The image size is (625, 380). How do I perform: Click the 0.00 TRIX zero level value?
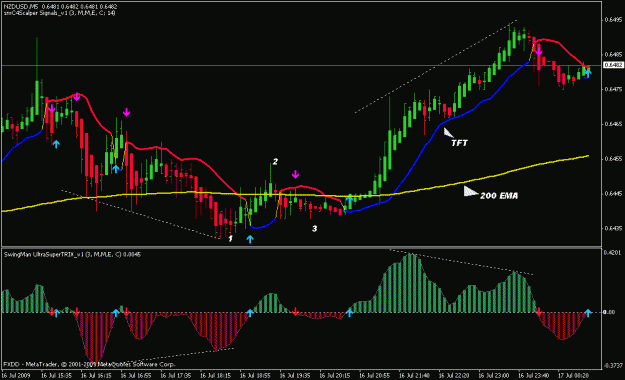tap(609, 312)
